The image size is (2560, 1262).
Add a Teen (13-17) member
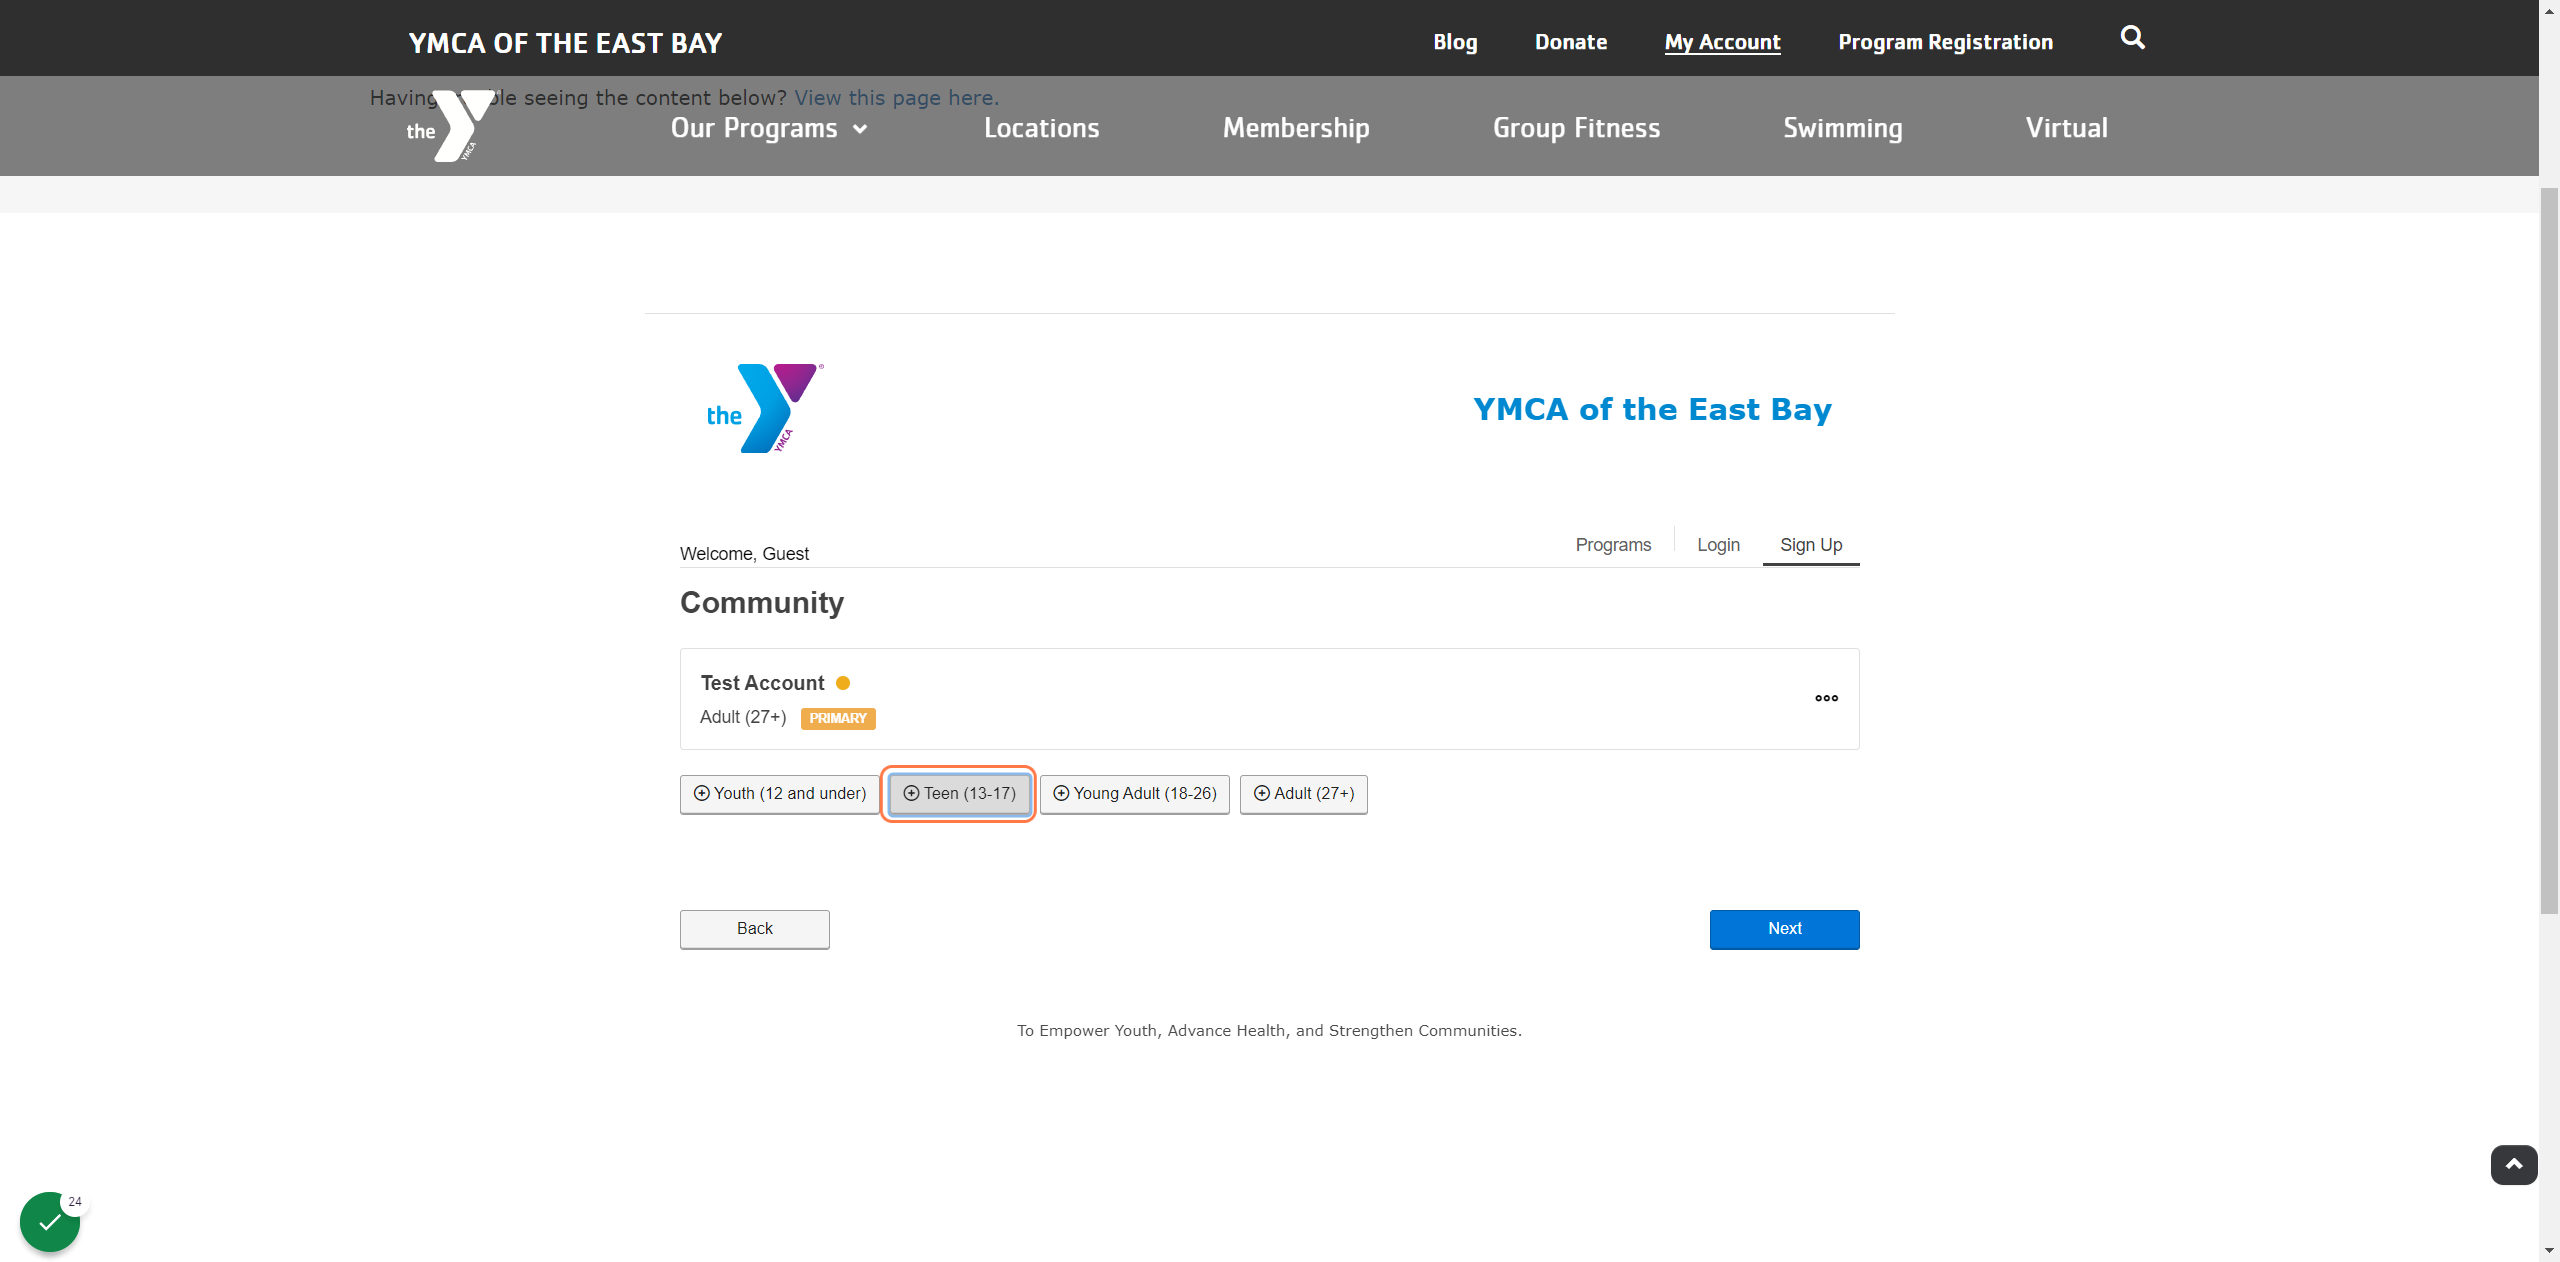[960, 794]
